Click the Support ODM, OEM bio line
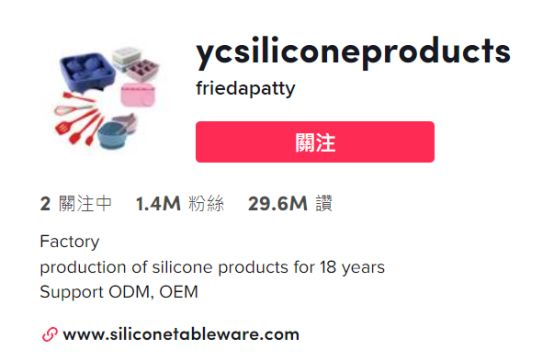 click(x=119, y=292)
